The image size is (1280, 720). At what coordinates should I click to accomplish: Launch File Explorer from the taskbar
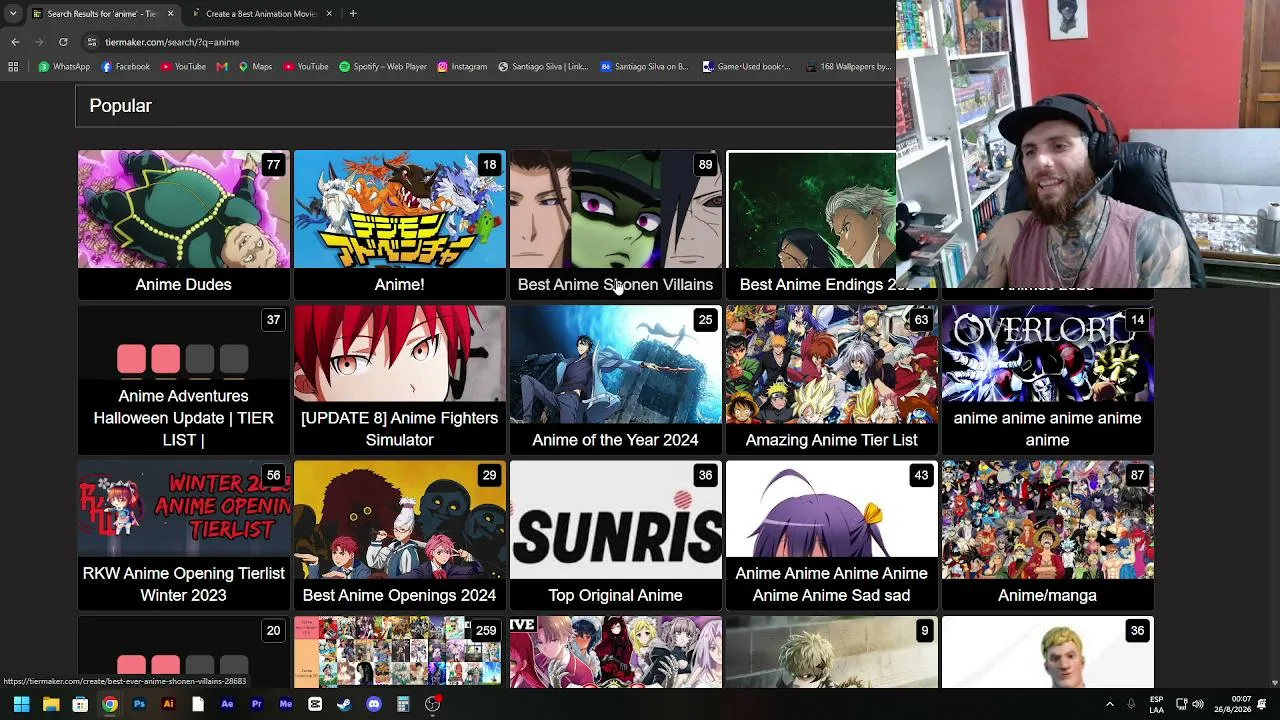pyautogui.click(x=51, y=704)
